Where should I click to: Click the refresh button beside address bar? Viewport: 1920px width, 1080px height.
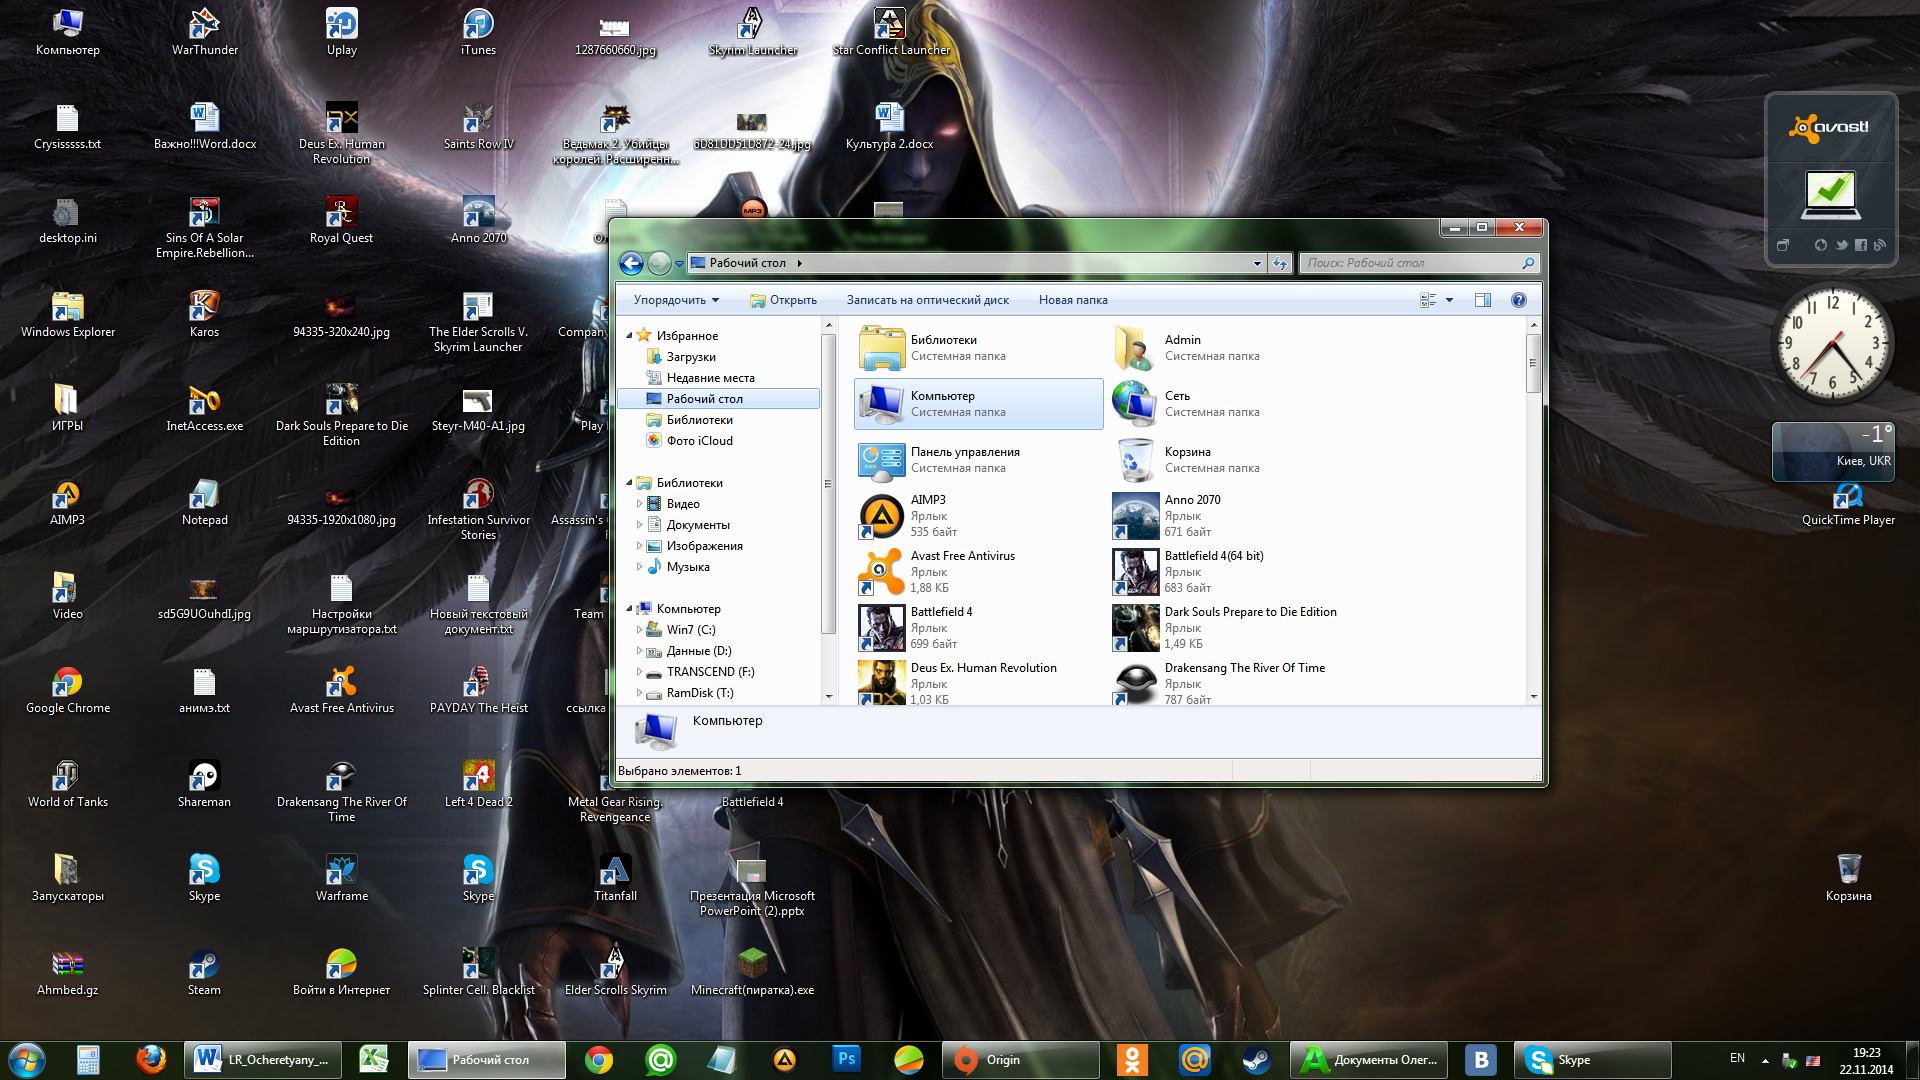pos(1280,263)
